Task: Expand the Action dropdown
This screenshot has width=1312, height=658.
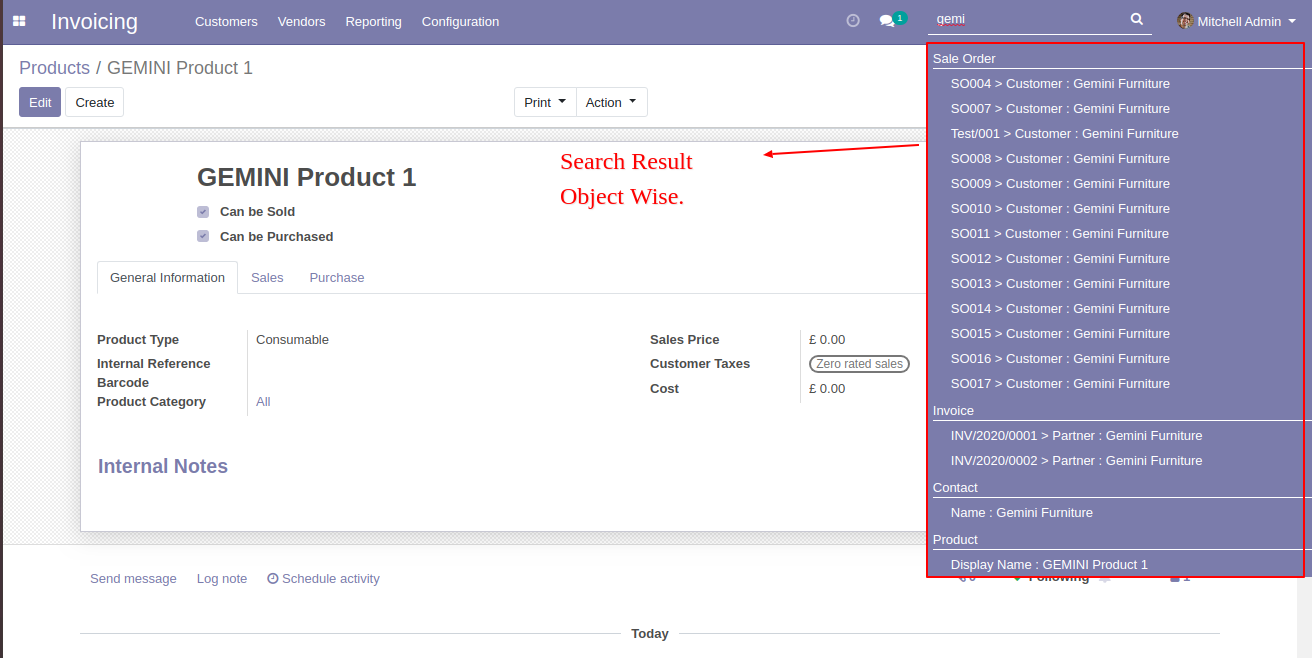Action: coord(611,102)
